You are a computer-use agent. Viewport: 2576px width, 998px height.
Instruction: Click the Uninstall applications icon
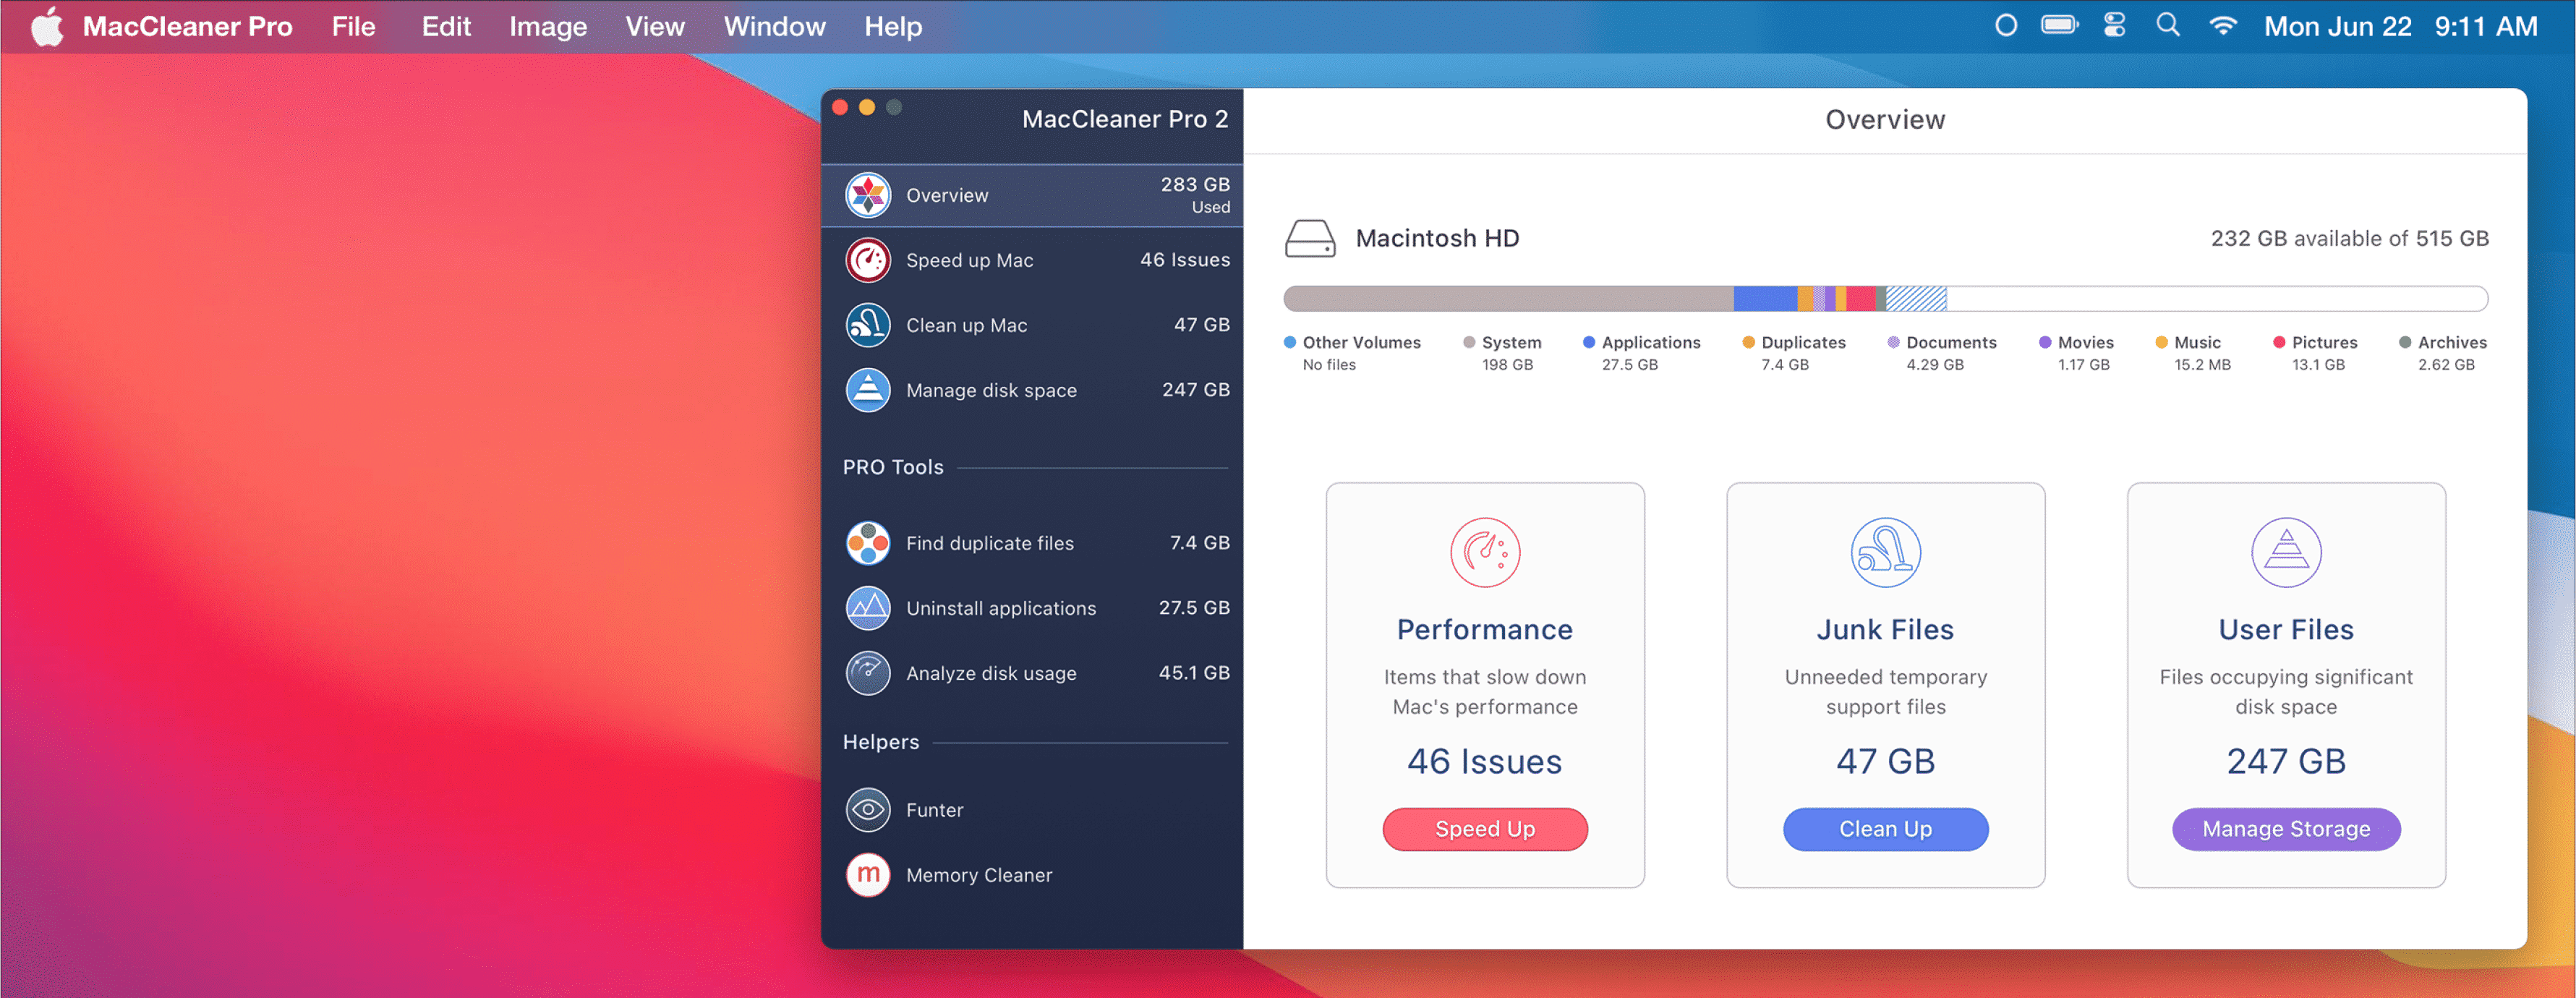[x=867, y=608]
